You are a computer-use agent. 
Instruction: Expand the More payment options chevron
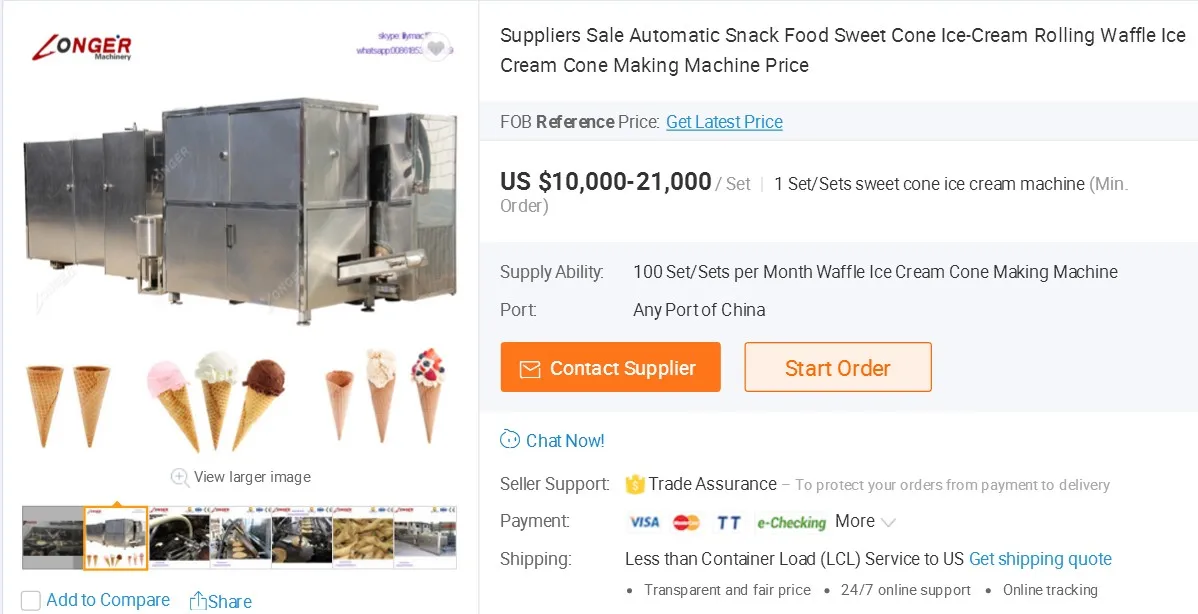[888, 522]
